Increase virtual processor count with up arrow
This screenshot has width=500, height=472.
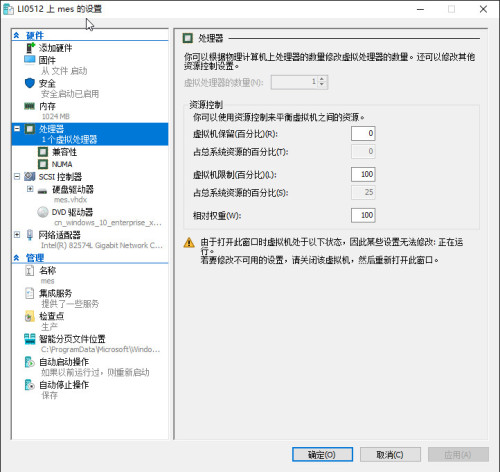coord(322,79)
